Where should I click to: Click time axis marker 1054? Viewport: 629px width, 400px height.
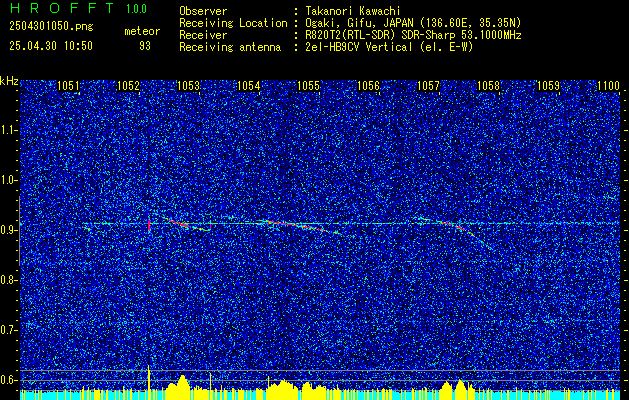pyautogui.click(x=248, y=86)
